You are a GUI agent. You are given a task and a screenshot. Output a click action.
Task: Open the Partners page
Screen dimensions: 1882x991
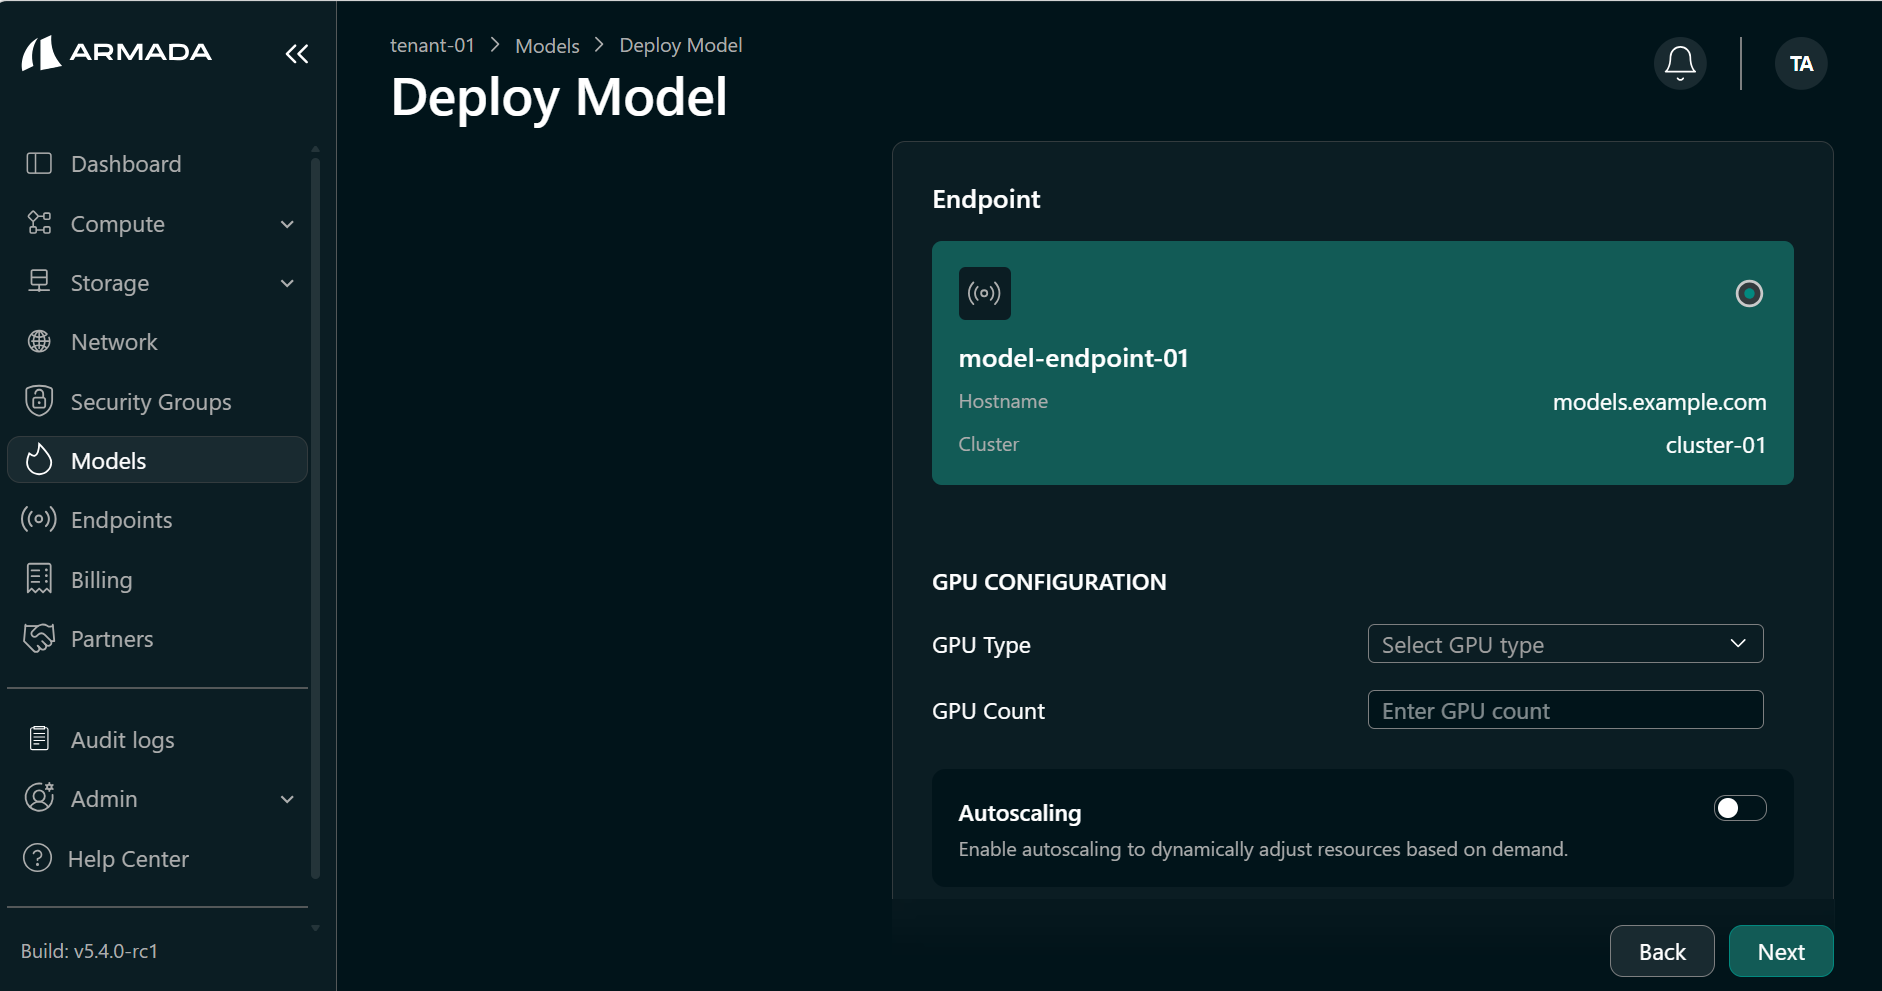tap(158, 638)
